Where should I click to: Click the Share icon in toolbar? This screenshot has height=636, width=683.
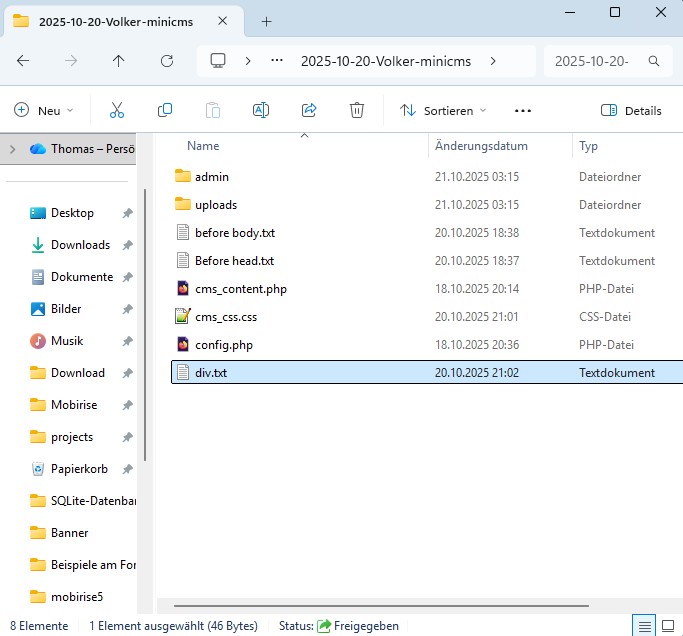[x=309, y=110]
